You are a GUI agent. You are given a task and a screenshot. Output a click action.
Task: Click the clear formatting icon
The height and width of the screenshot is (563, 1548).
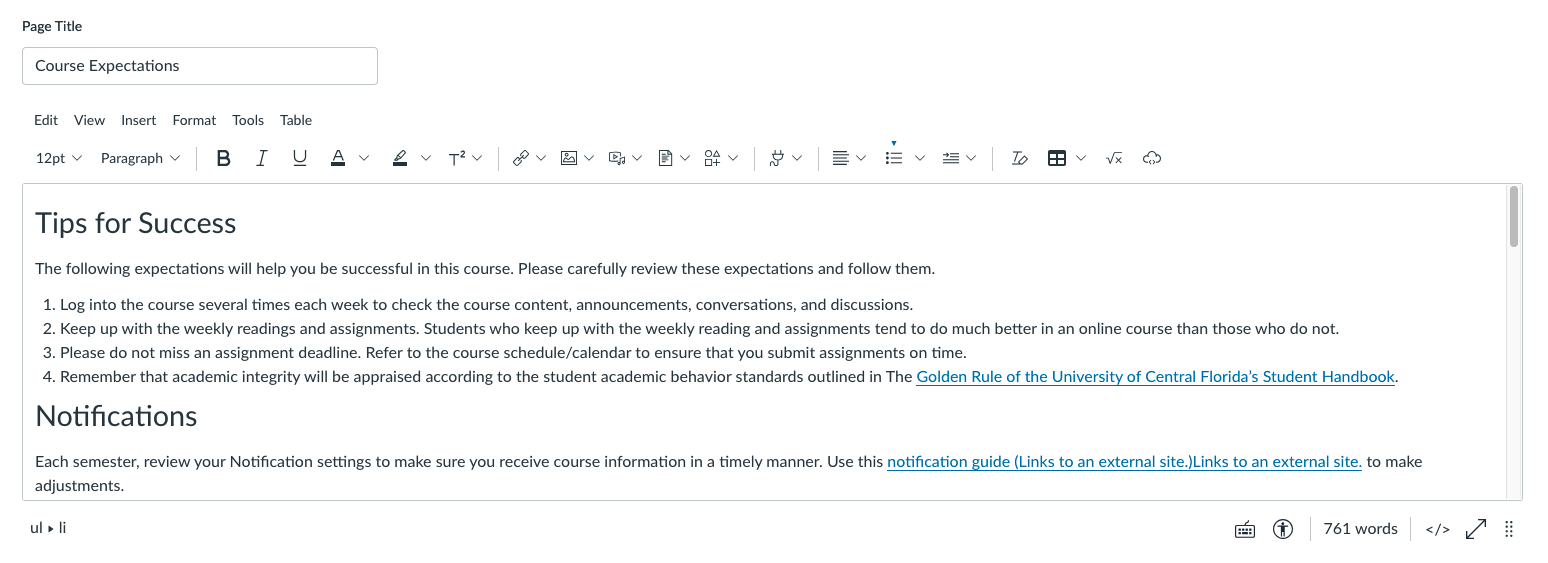(x=1019, y=158)
